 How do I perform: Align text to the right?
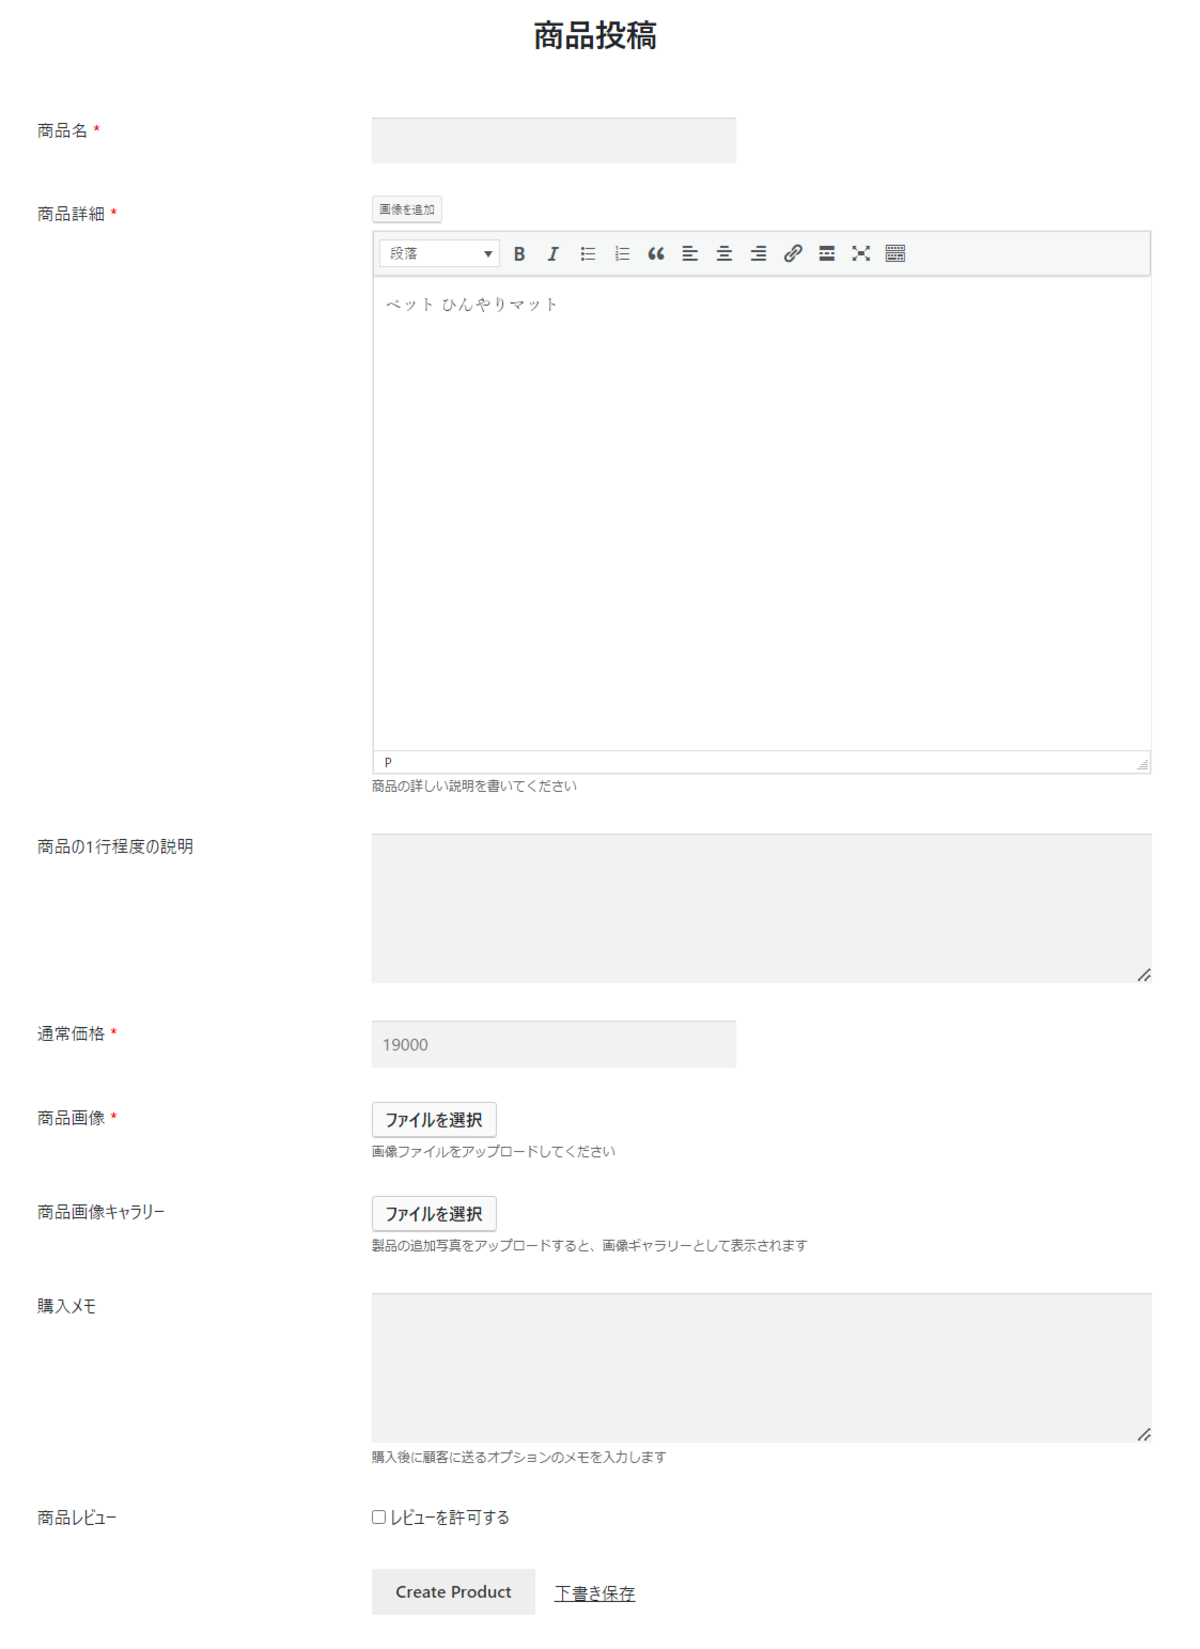click(759, 254)
